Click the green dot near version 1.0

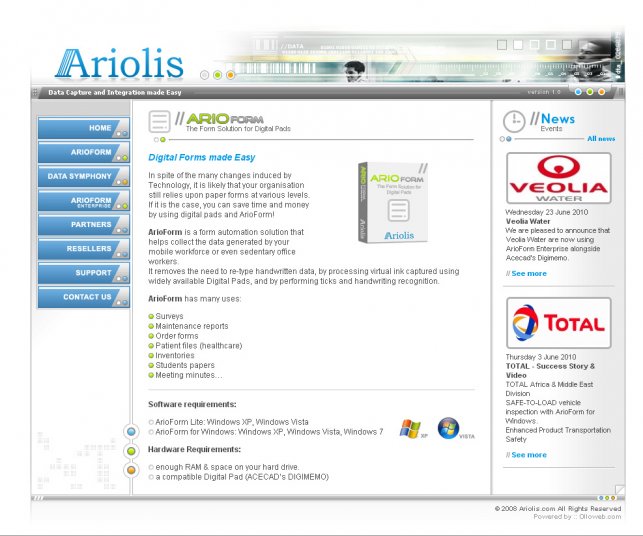(x=590, y=92)
